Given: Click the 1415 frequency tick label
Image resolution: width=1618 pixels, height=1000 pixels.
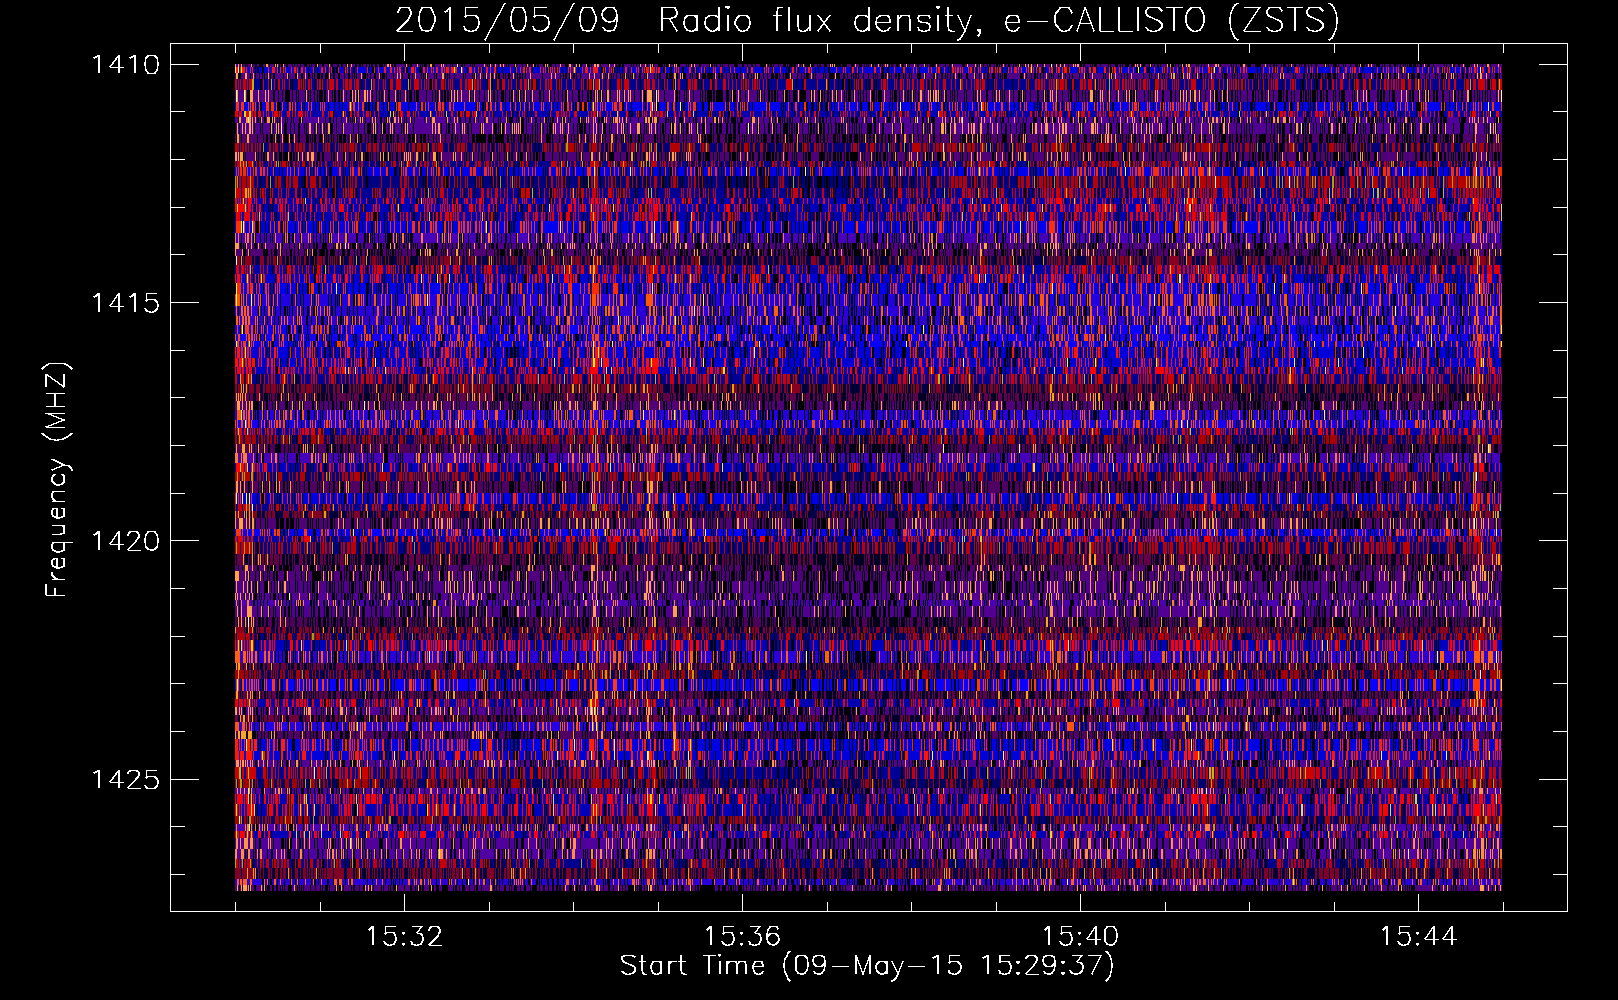Looking at the screenshot, I should 125,303.
